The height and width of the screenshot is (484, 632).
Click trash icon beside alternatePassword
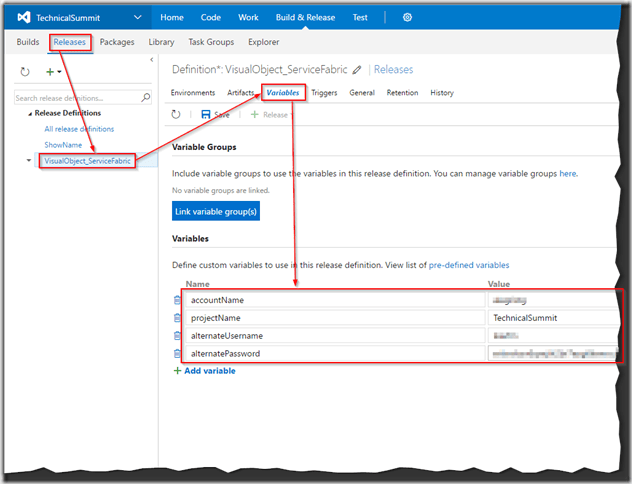(x=177, y=353)
